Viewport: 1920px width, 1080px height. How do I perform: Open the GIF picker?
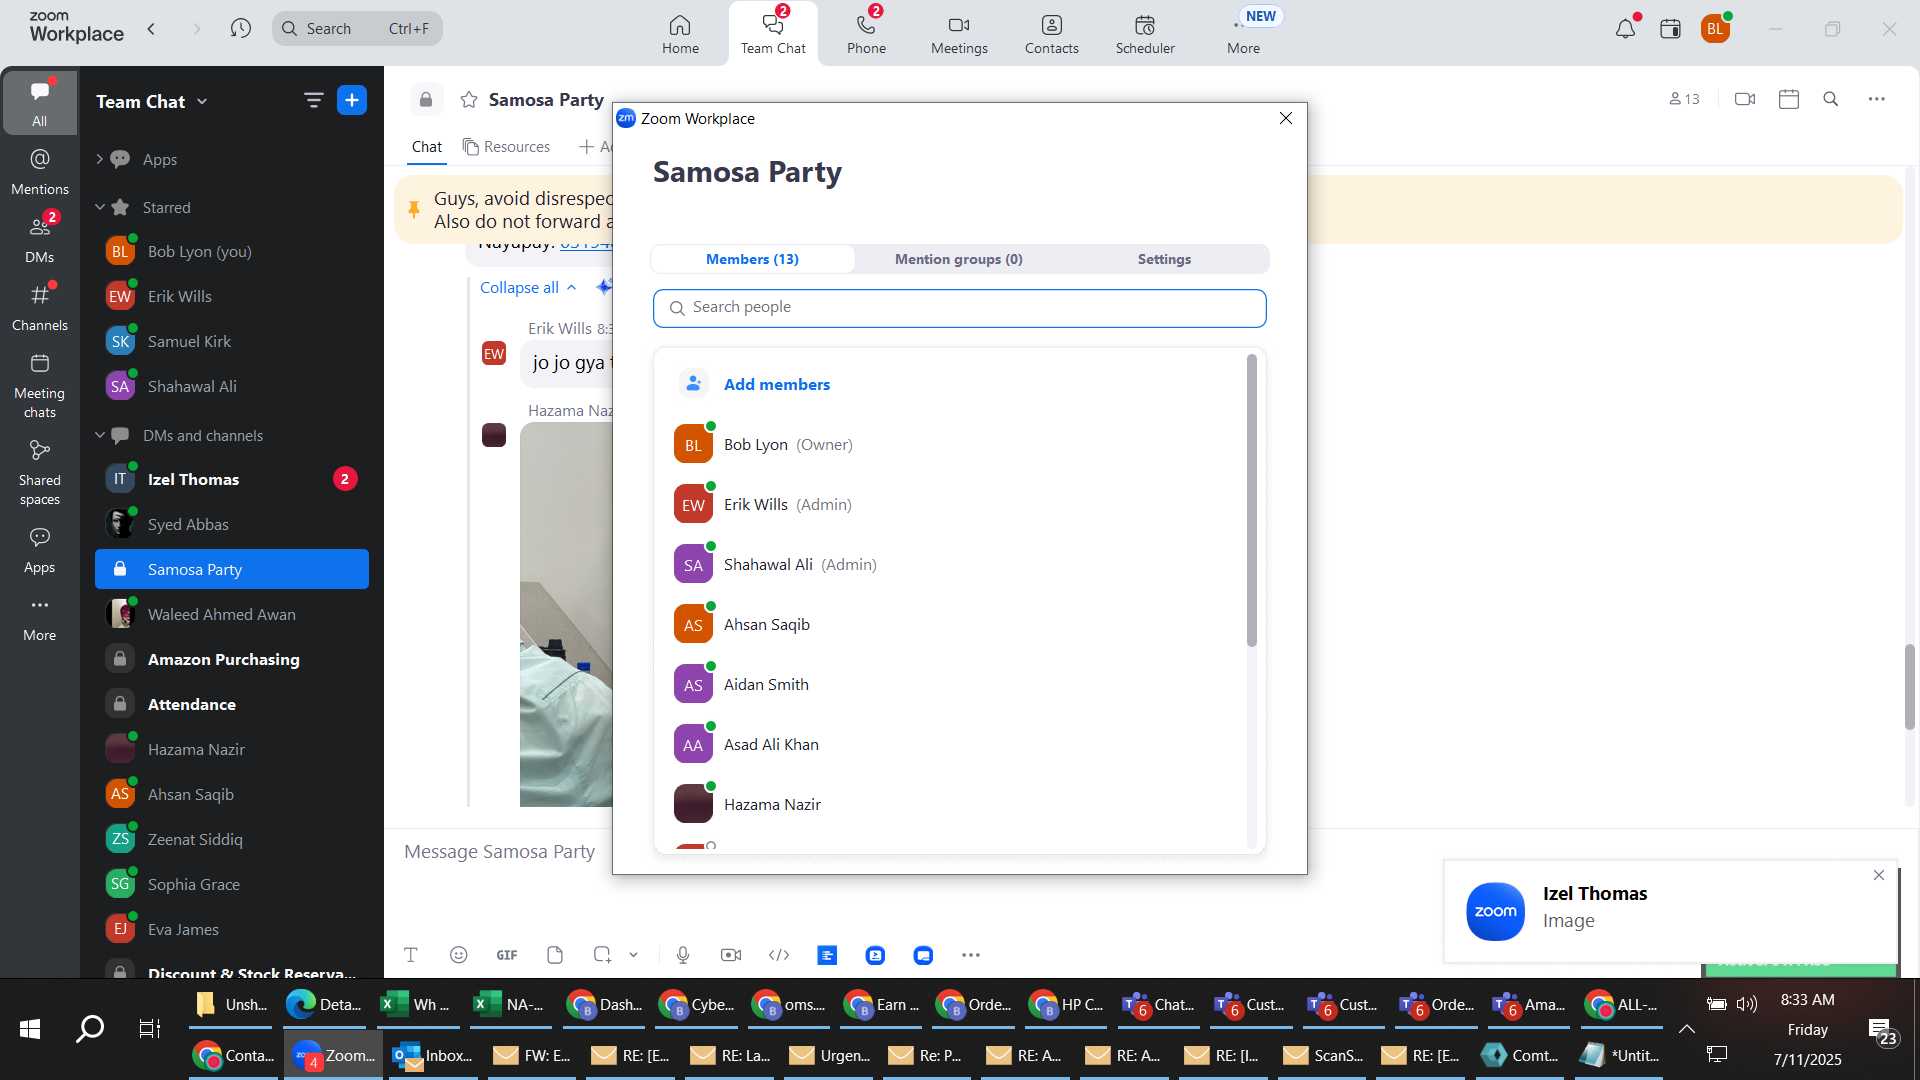pyautogui.click(x=507, y=955)
